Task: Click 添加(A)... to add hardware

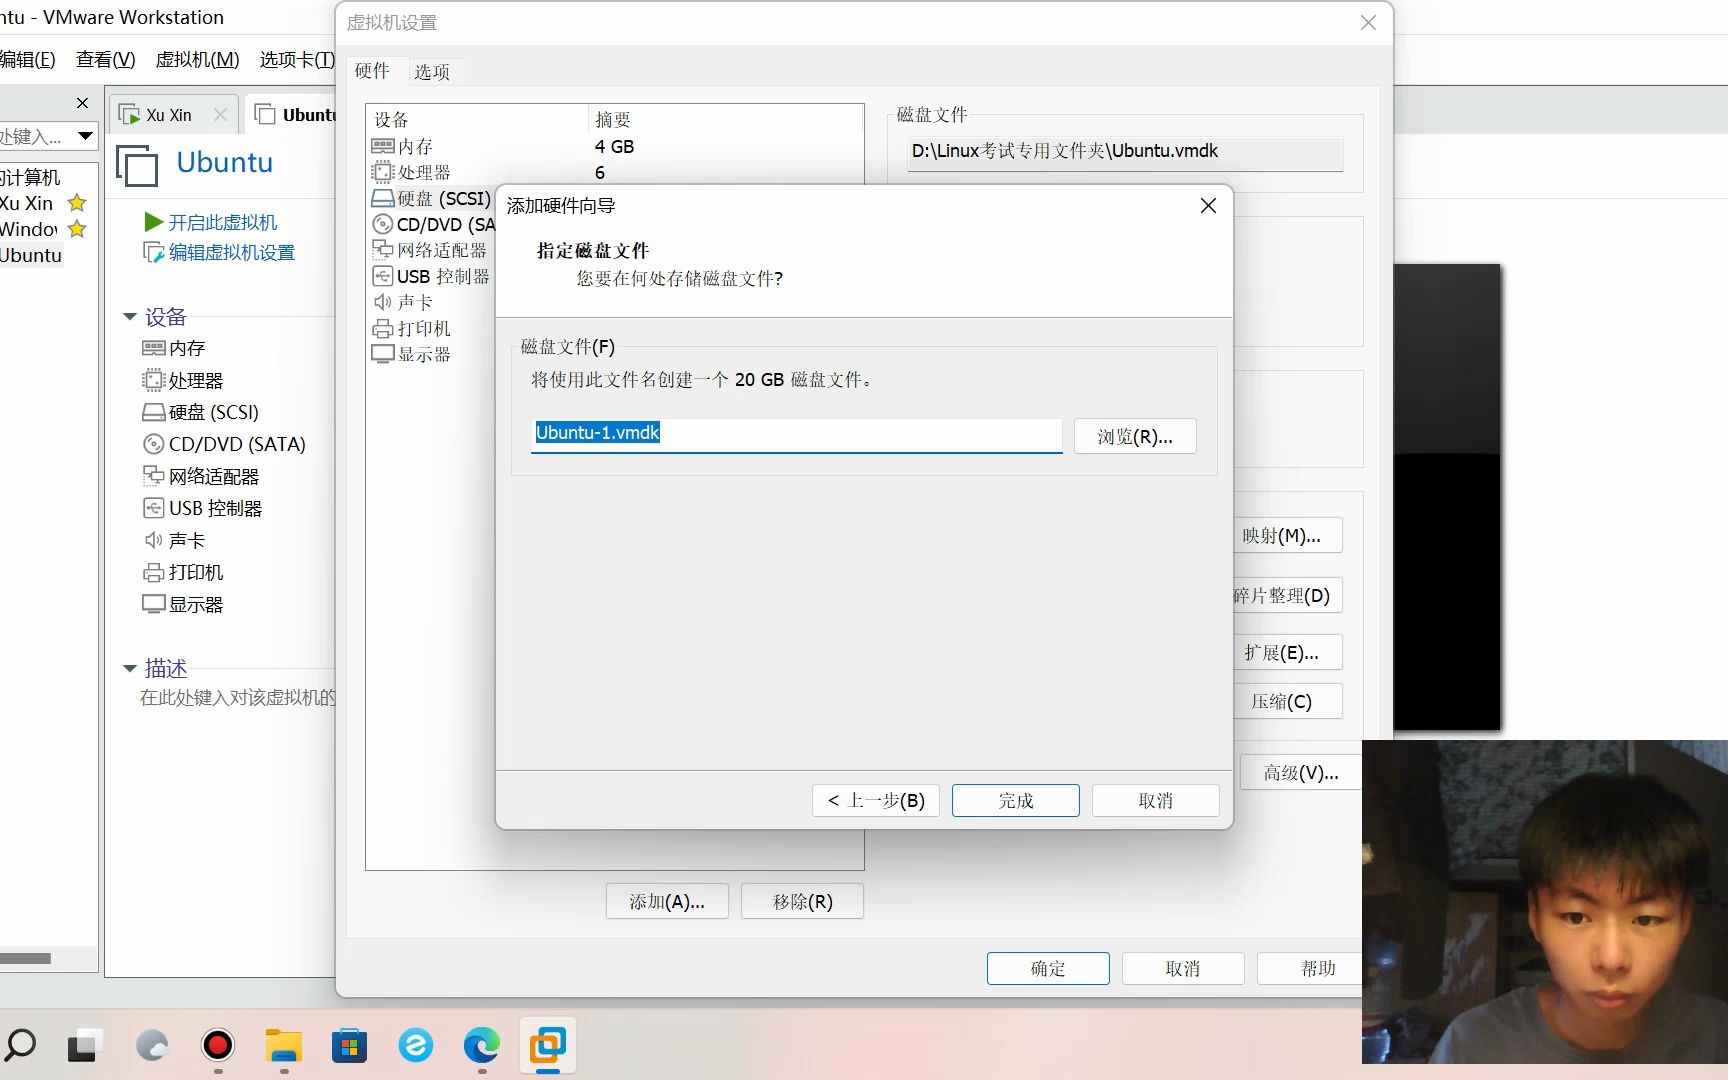Action: (667, 901)
